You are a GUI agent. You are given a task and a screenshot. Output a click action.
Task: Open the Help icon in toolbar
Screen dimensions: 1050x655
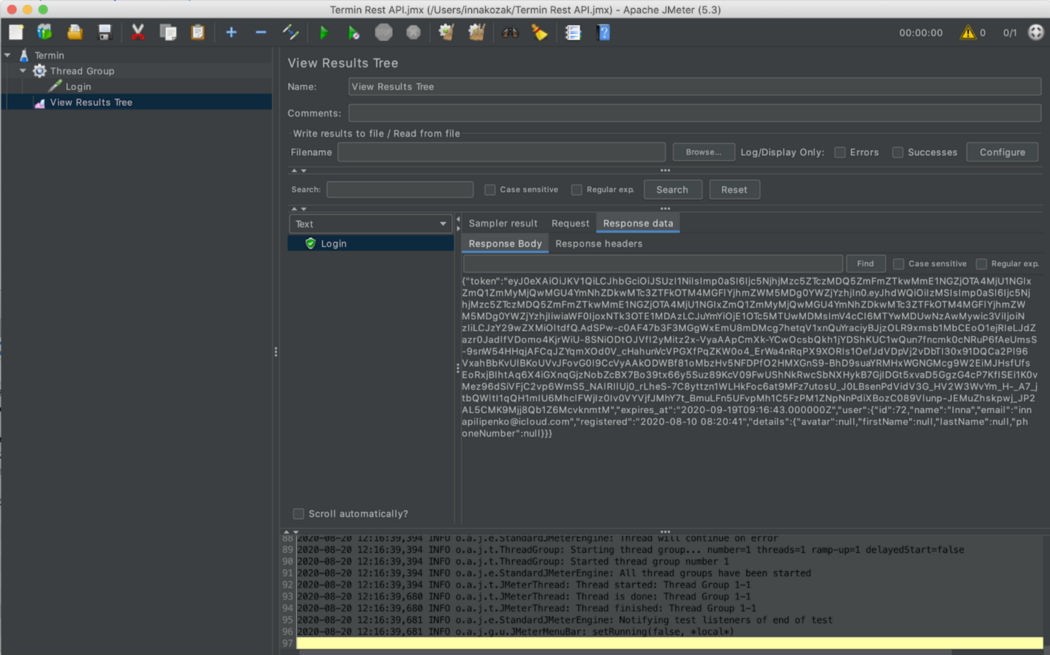[x=603, y=33]
